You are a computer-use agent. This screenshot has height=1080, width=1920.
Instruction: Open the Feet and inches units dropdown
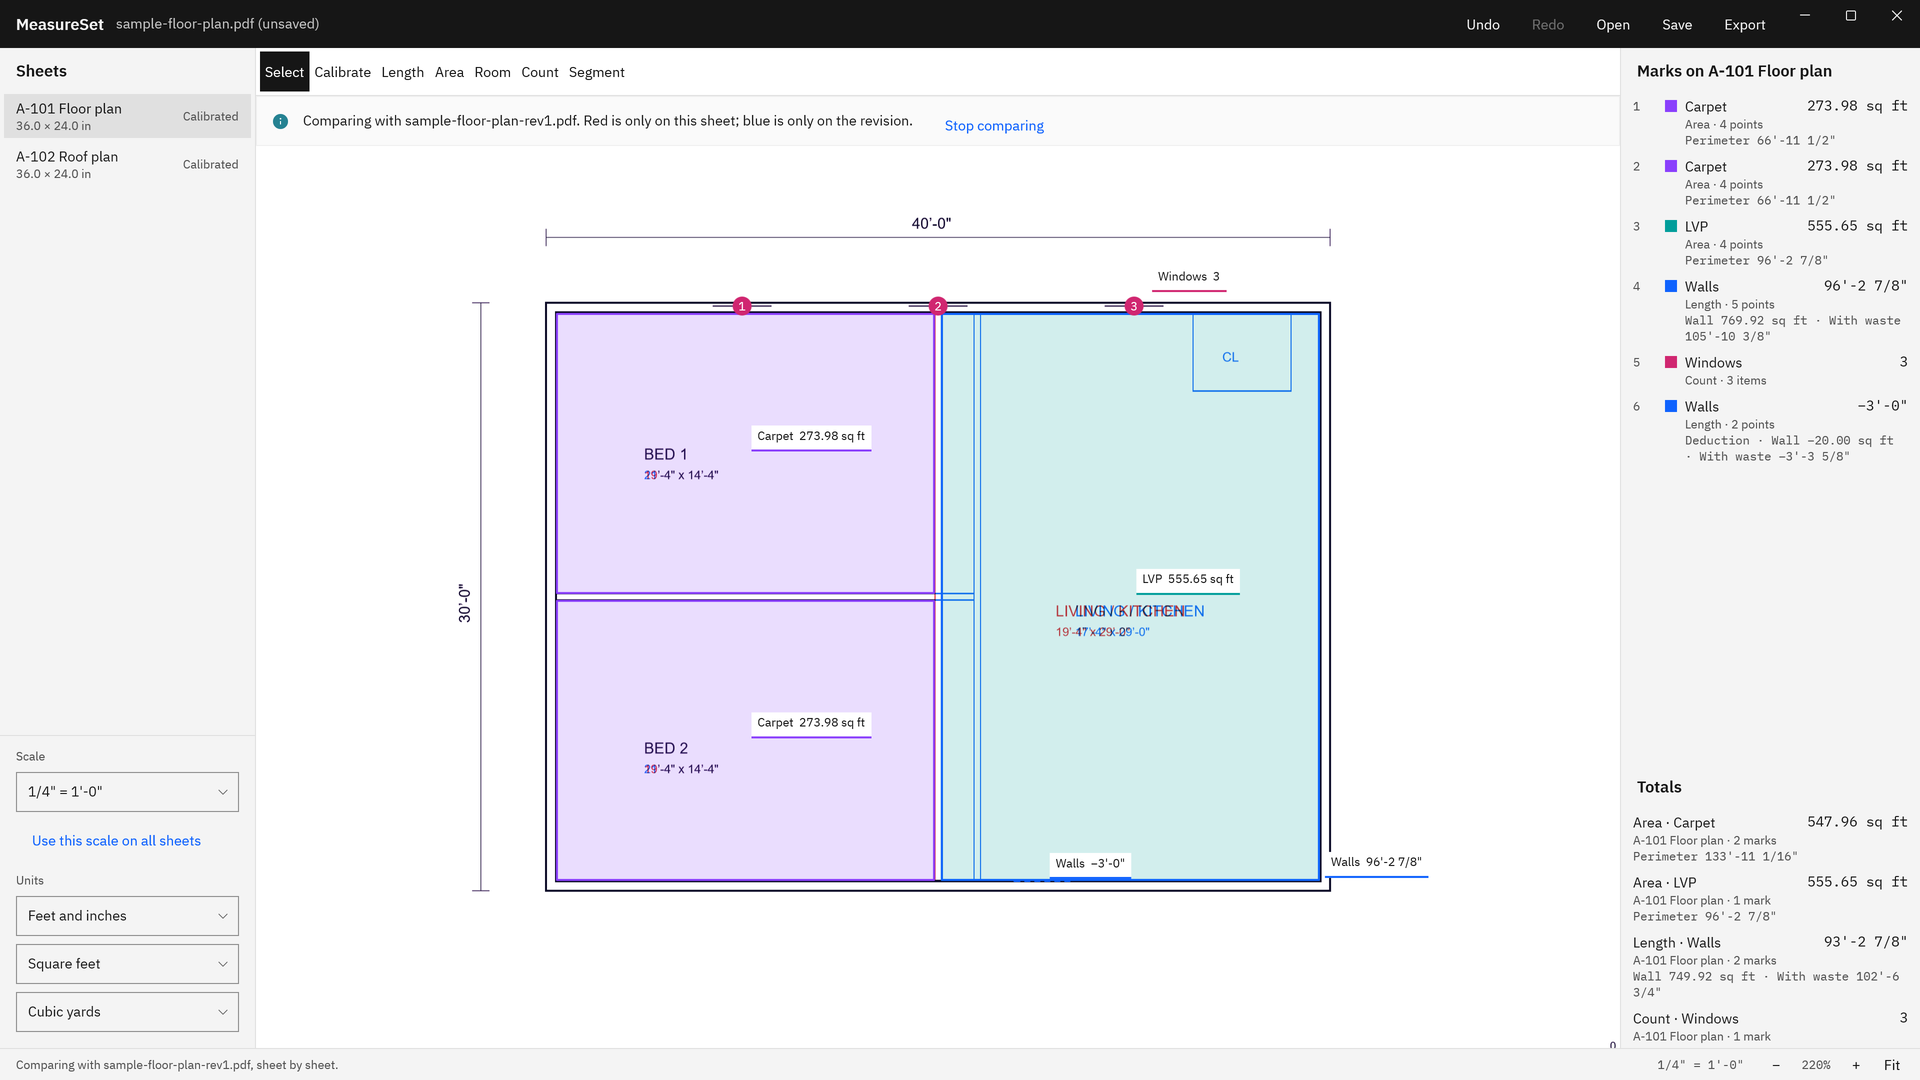click(127, 916)
